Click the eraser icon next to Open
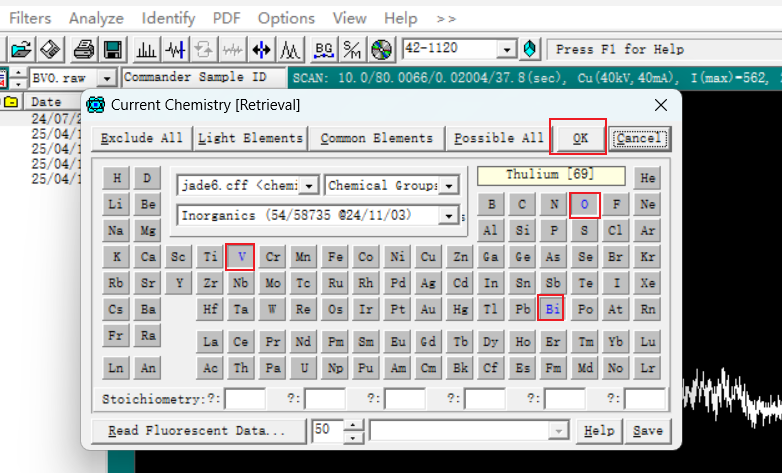The height and width of the screenshot is (473, 782). tap(50, 50)
